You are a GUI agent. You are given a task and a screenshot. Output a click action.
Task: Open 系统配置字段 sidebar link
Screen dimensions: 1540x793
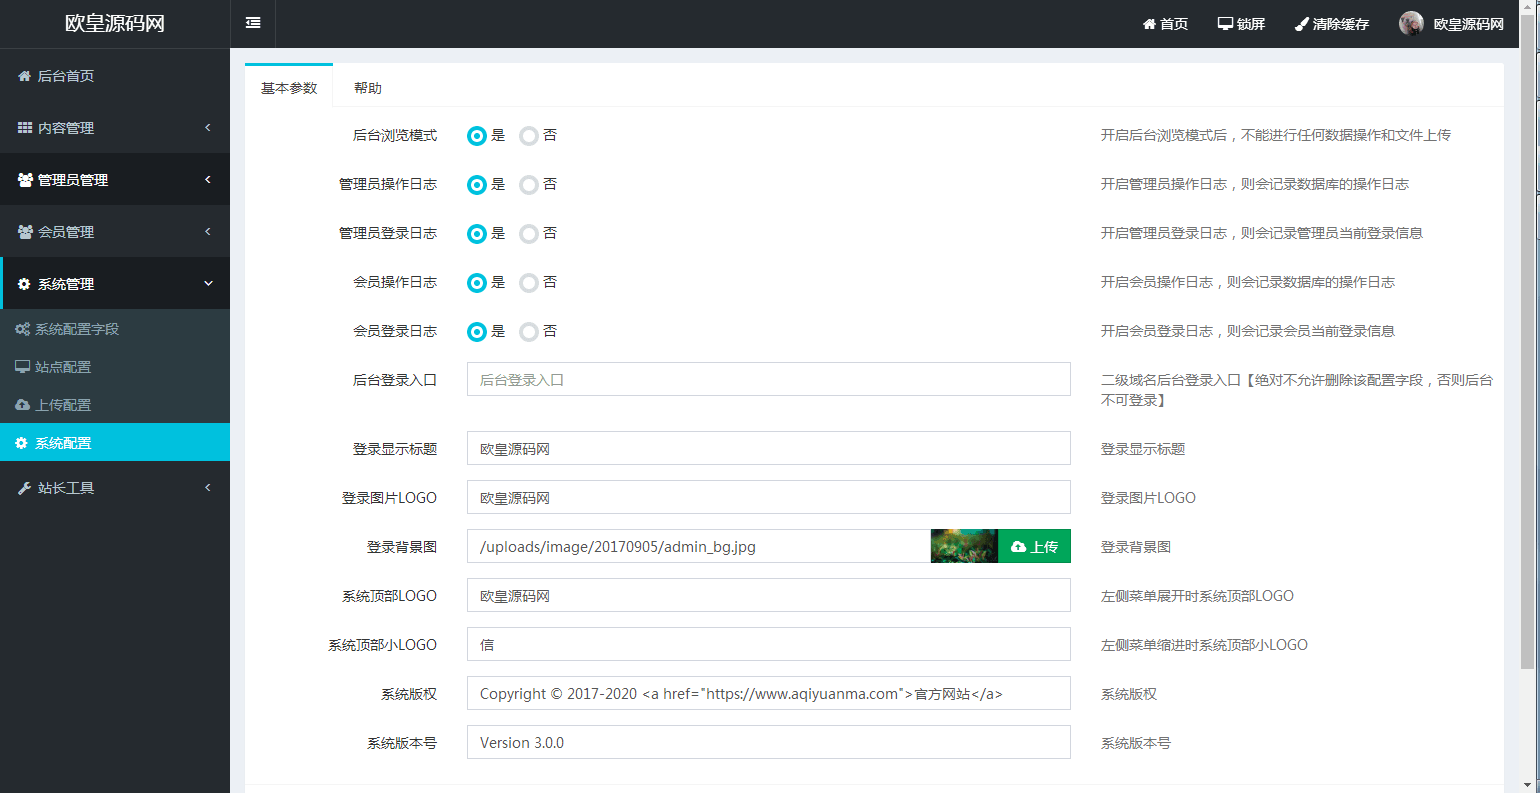[x=76, y=329]
